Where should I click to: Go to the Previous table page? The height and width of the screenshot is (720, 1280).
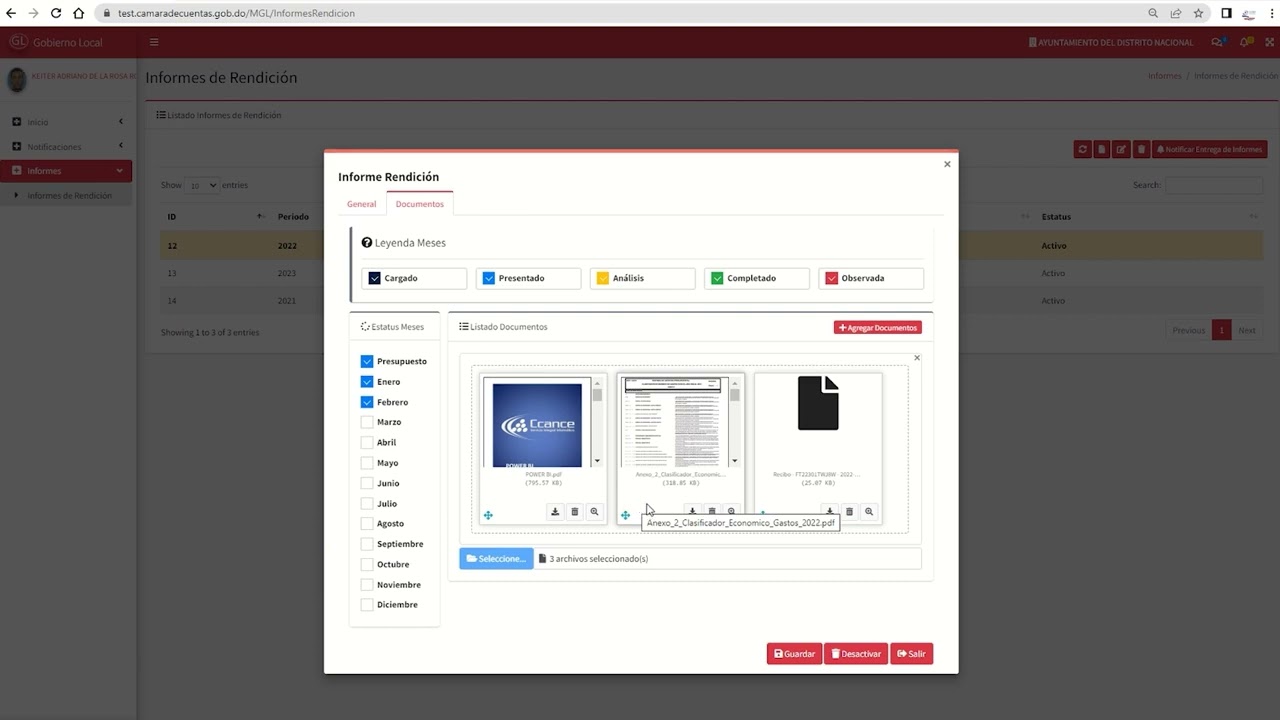1188,330
